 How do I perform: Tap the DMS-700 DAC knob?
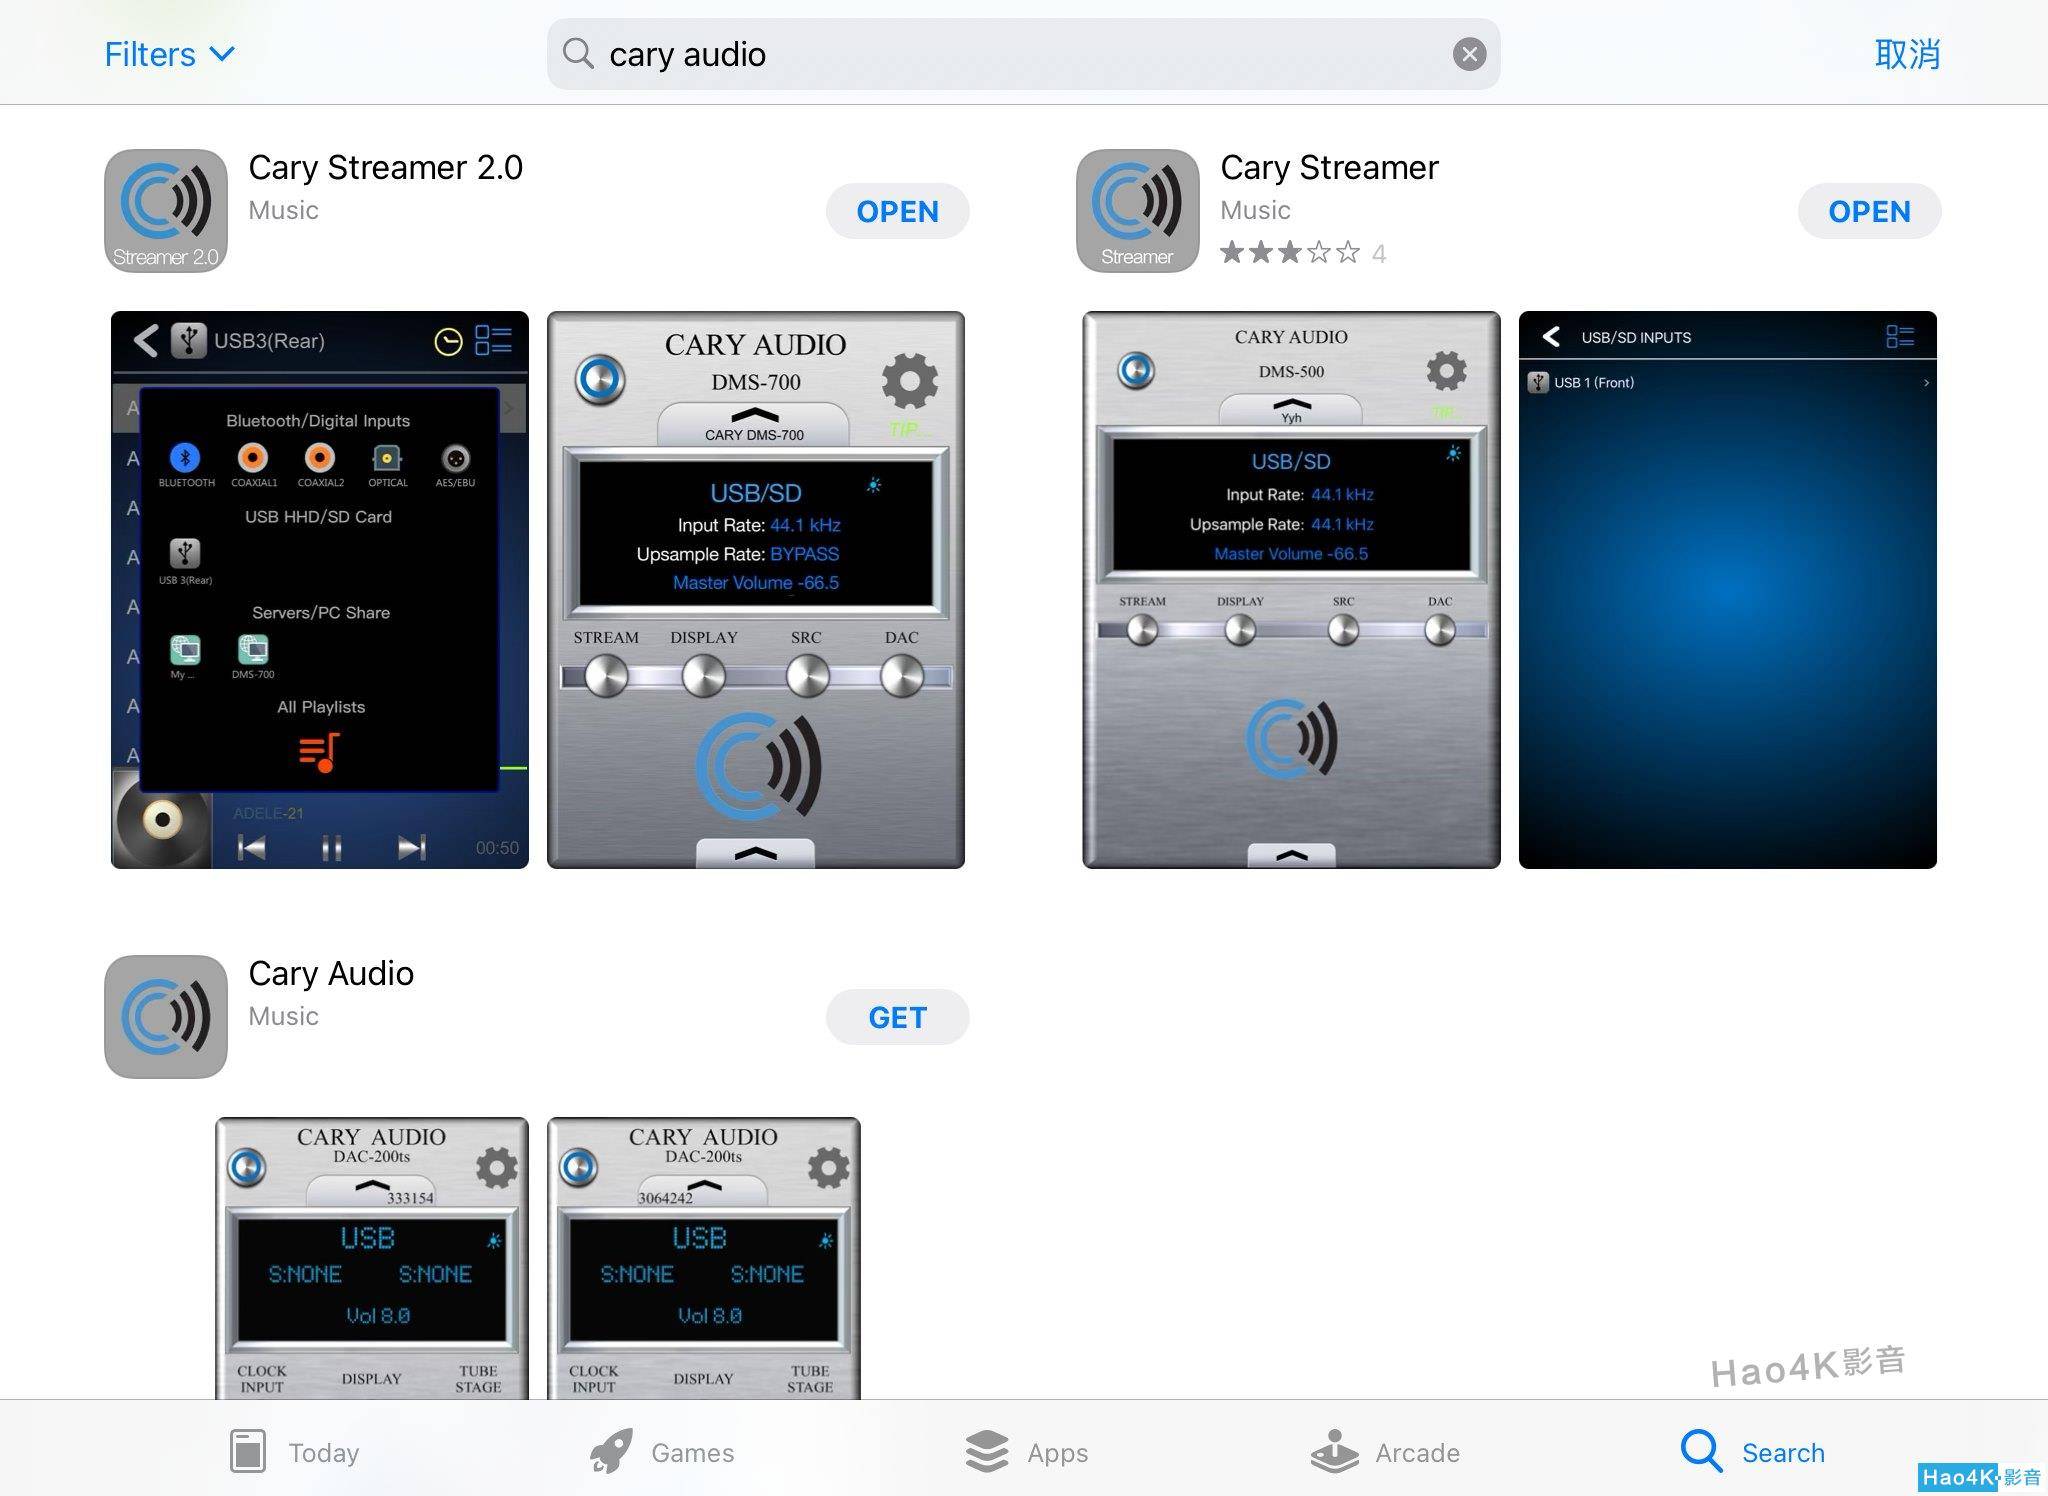coord(902,677)
